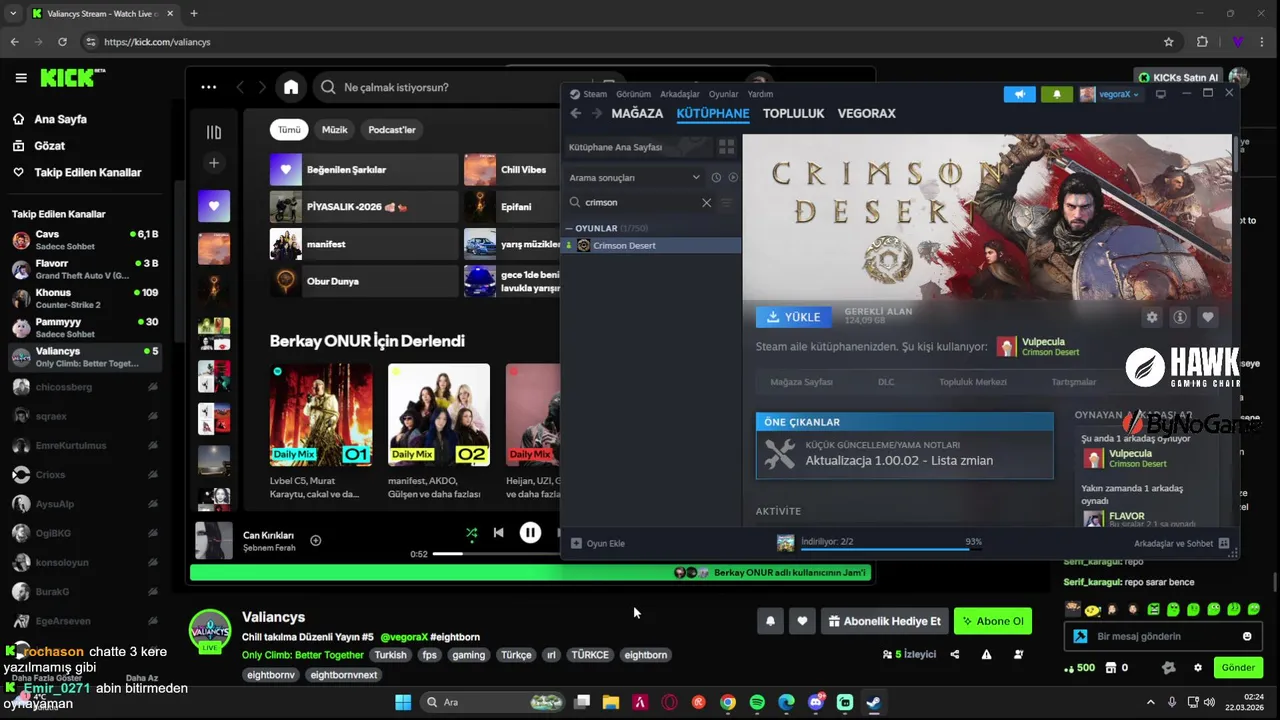Go back in Steam navigation
This screenshot has height=720, width=1280.
click(576, 114)
